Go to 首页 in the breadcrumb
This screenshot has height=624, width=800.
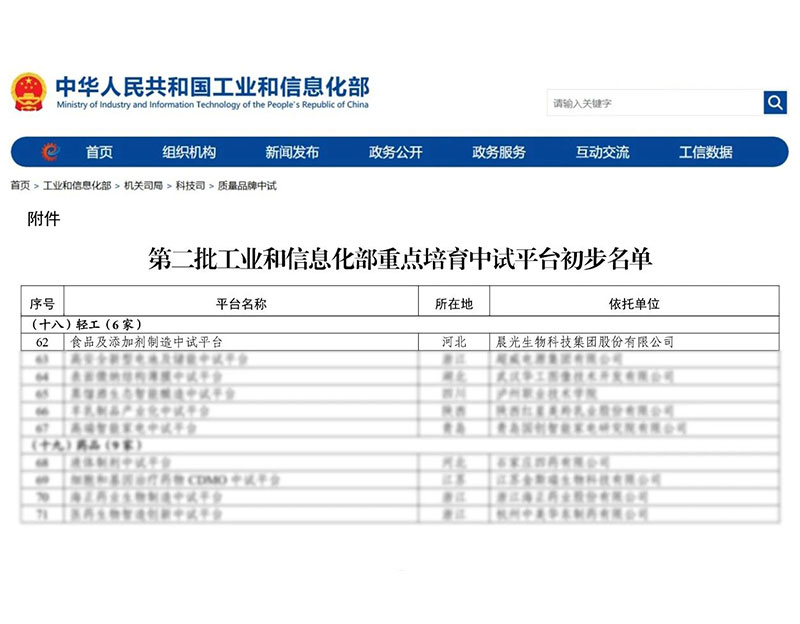20,185
